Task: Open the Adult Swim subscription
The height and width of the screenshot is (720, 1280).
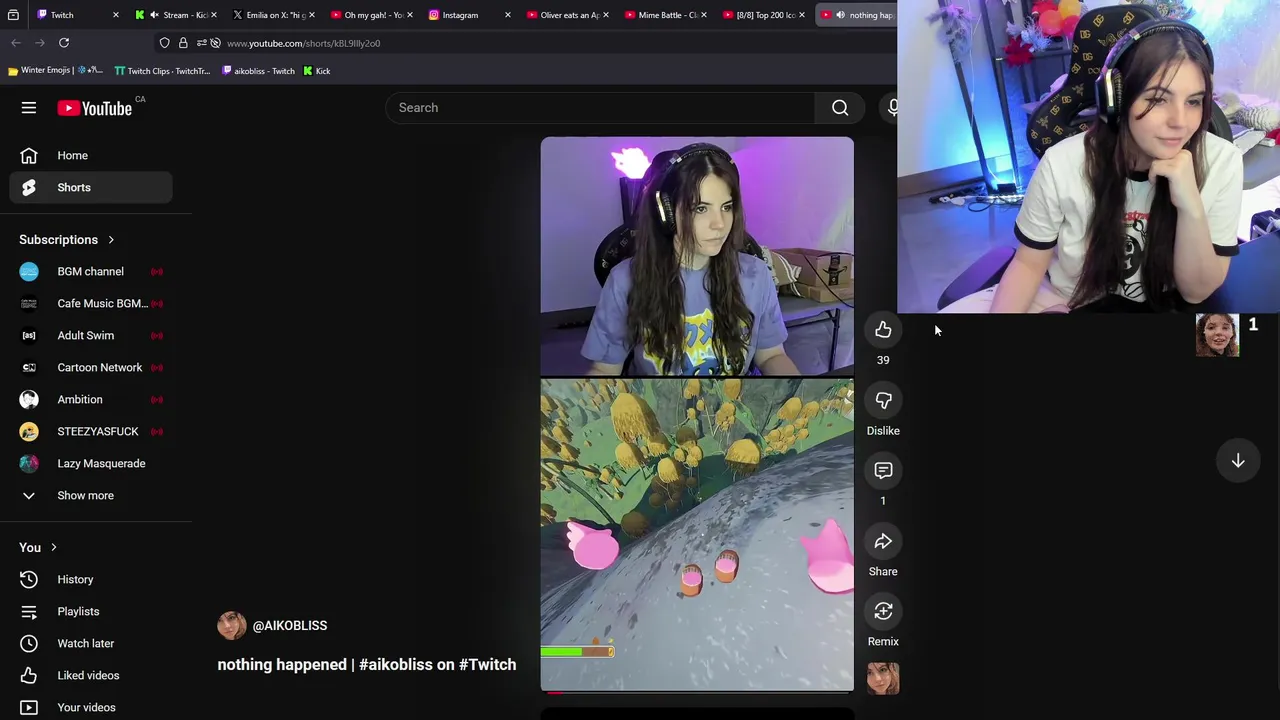Action: coord(91,336)
